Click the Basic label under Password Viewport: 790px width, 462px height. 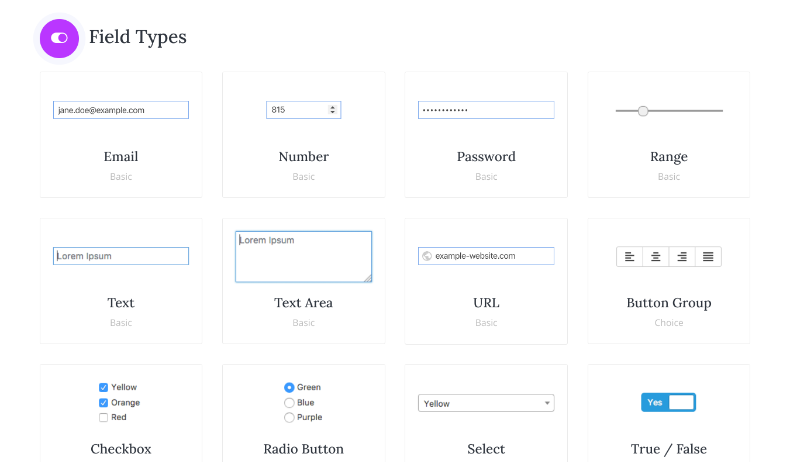coord(486,177)
